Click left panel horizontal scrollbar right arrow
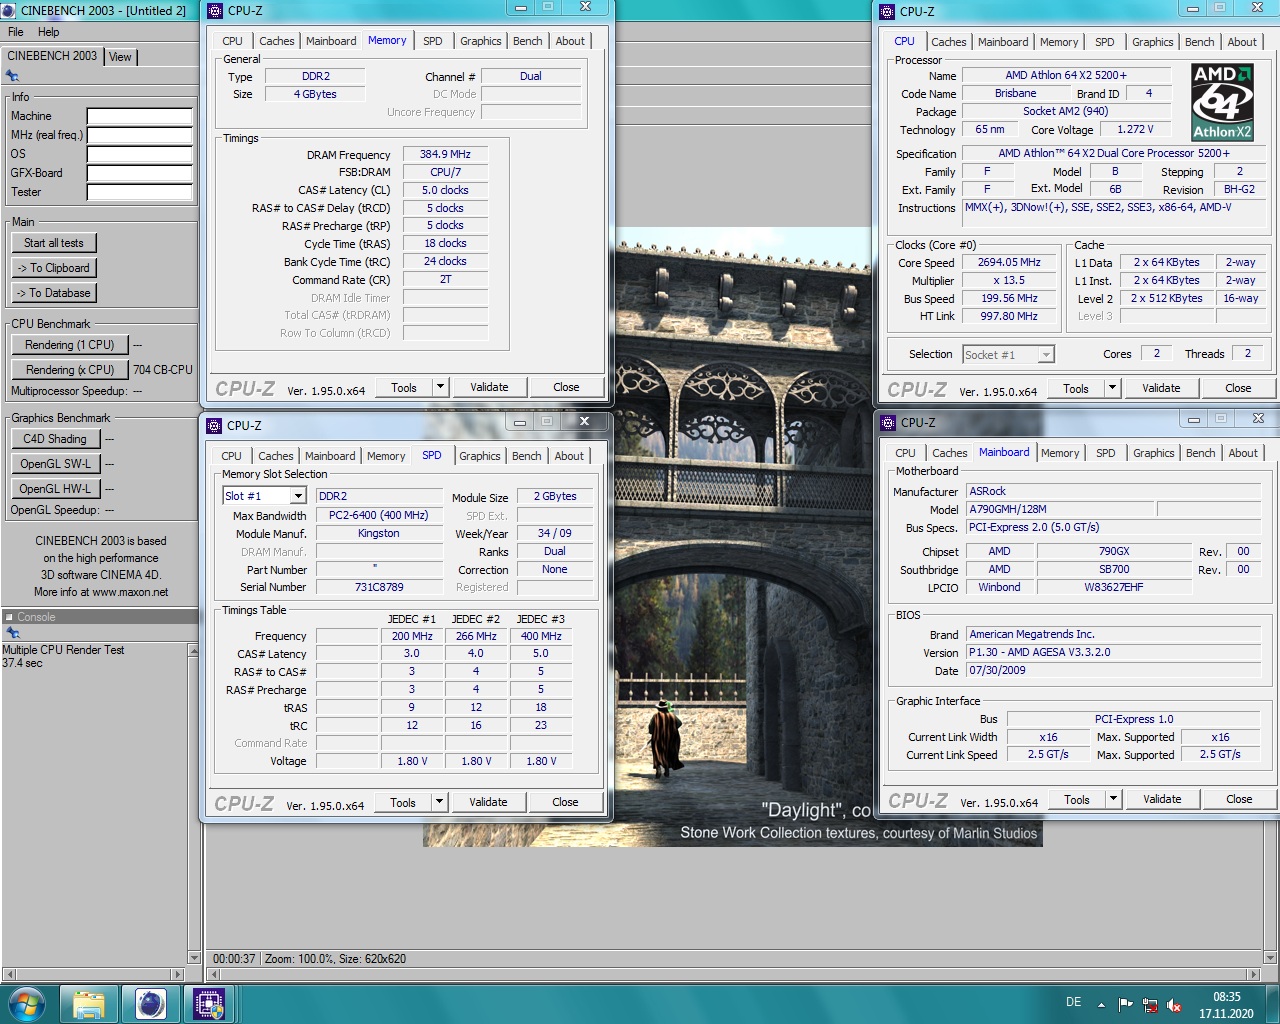Screen dimensions: 1280x1024 (x=178, y=974)
